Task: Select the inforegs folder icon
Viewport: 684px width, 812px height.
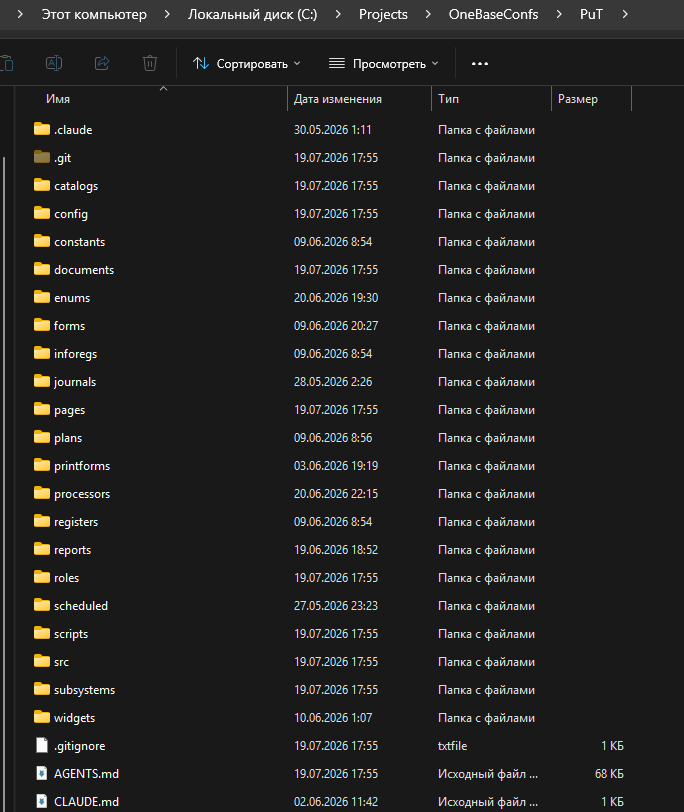Action: (42, 353)
